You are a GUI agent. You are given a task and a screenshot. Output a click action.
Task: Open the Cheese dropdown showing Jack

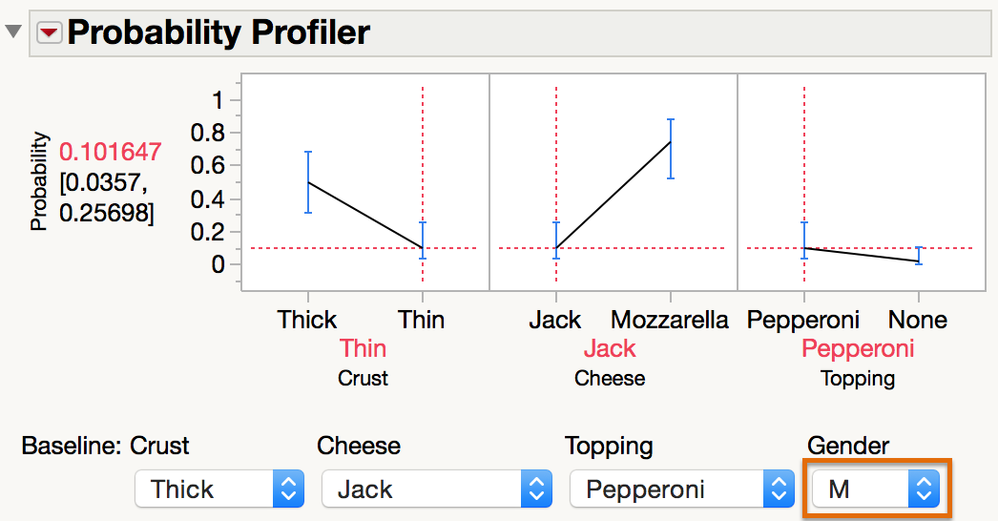[437, 489]
